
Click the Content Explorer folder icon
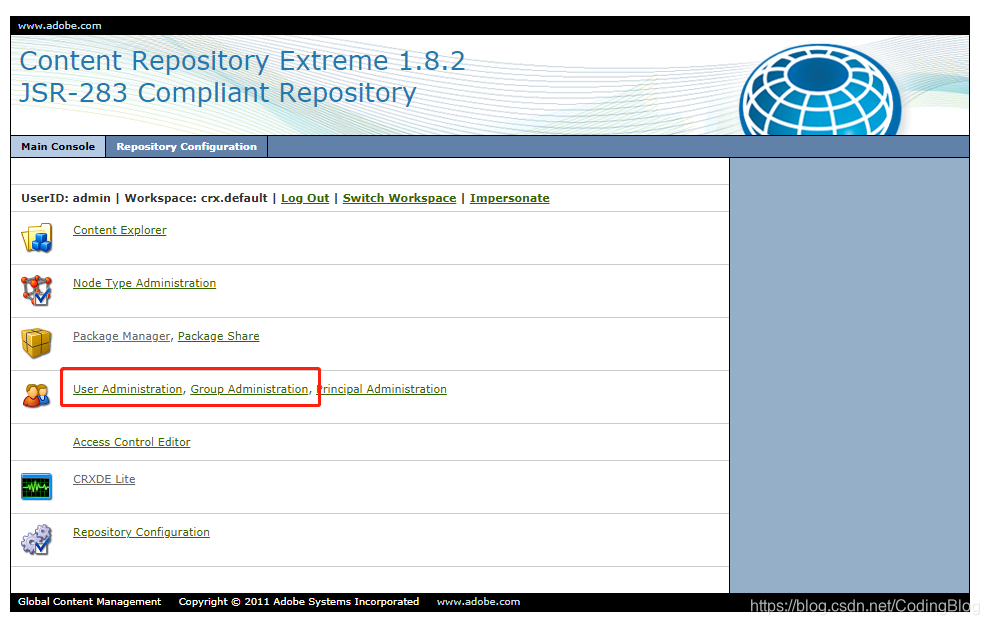pyautogui.click(x=37, y=238)
